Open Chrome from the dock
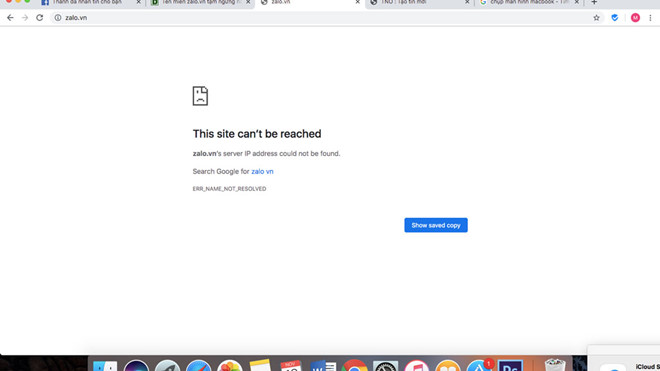This screenshot has width=660, height=371. pos(354,366)
